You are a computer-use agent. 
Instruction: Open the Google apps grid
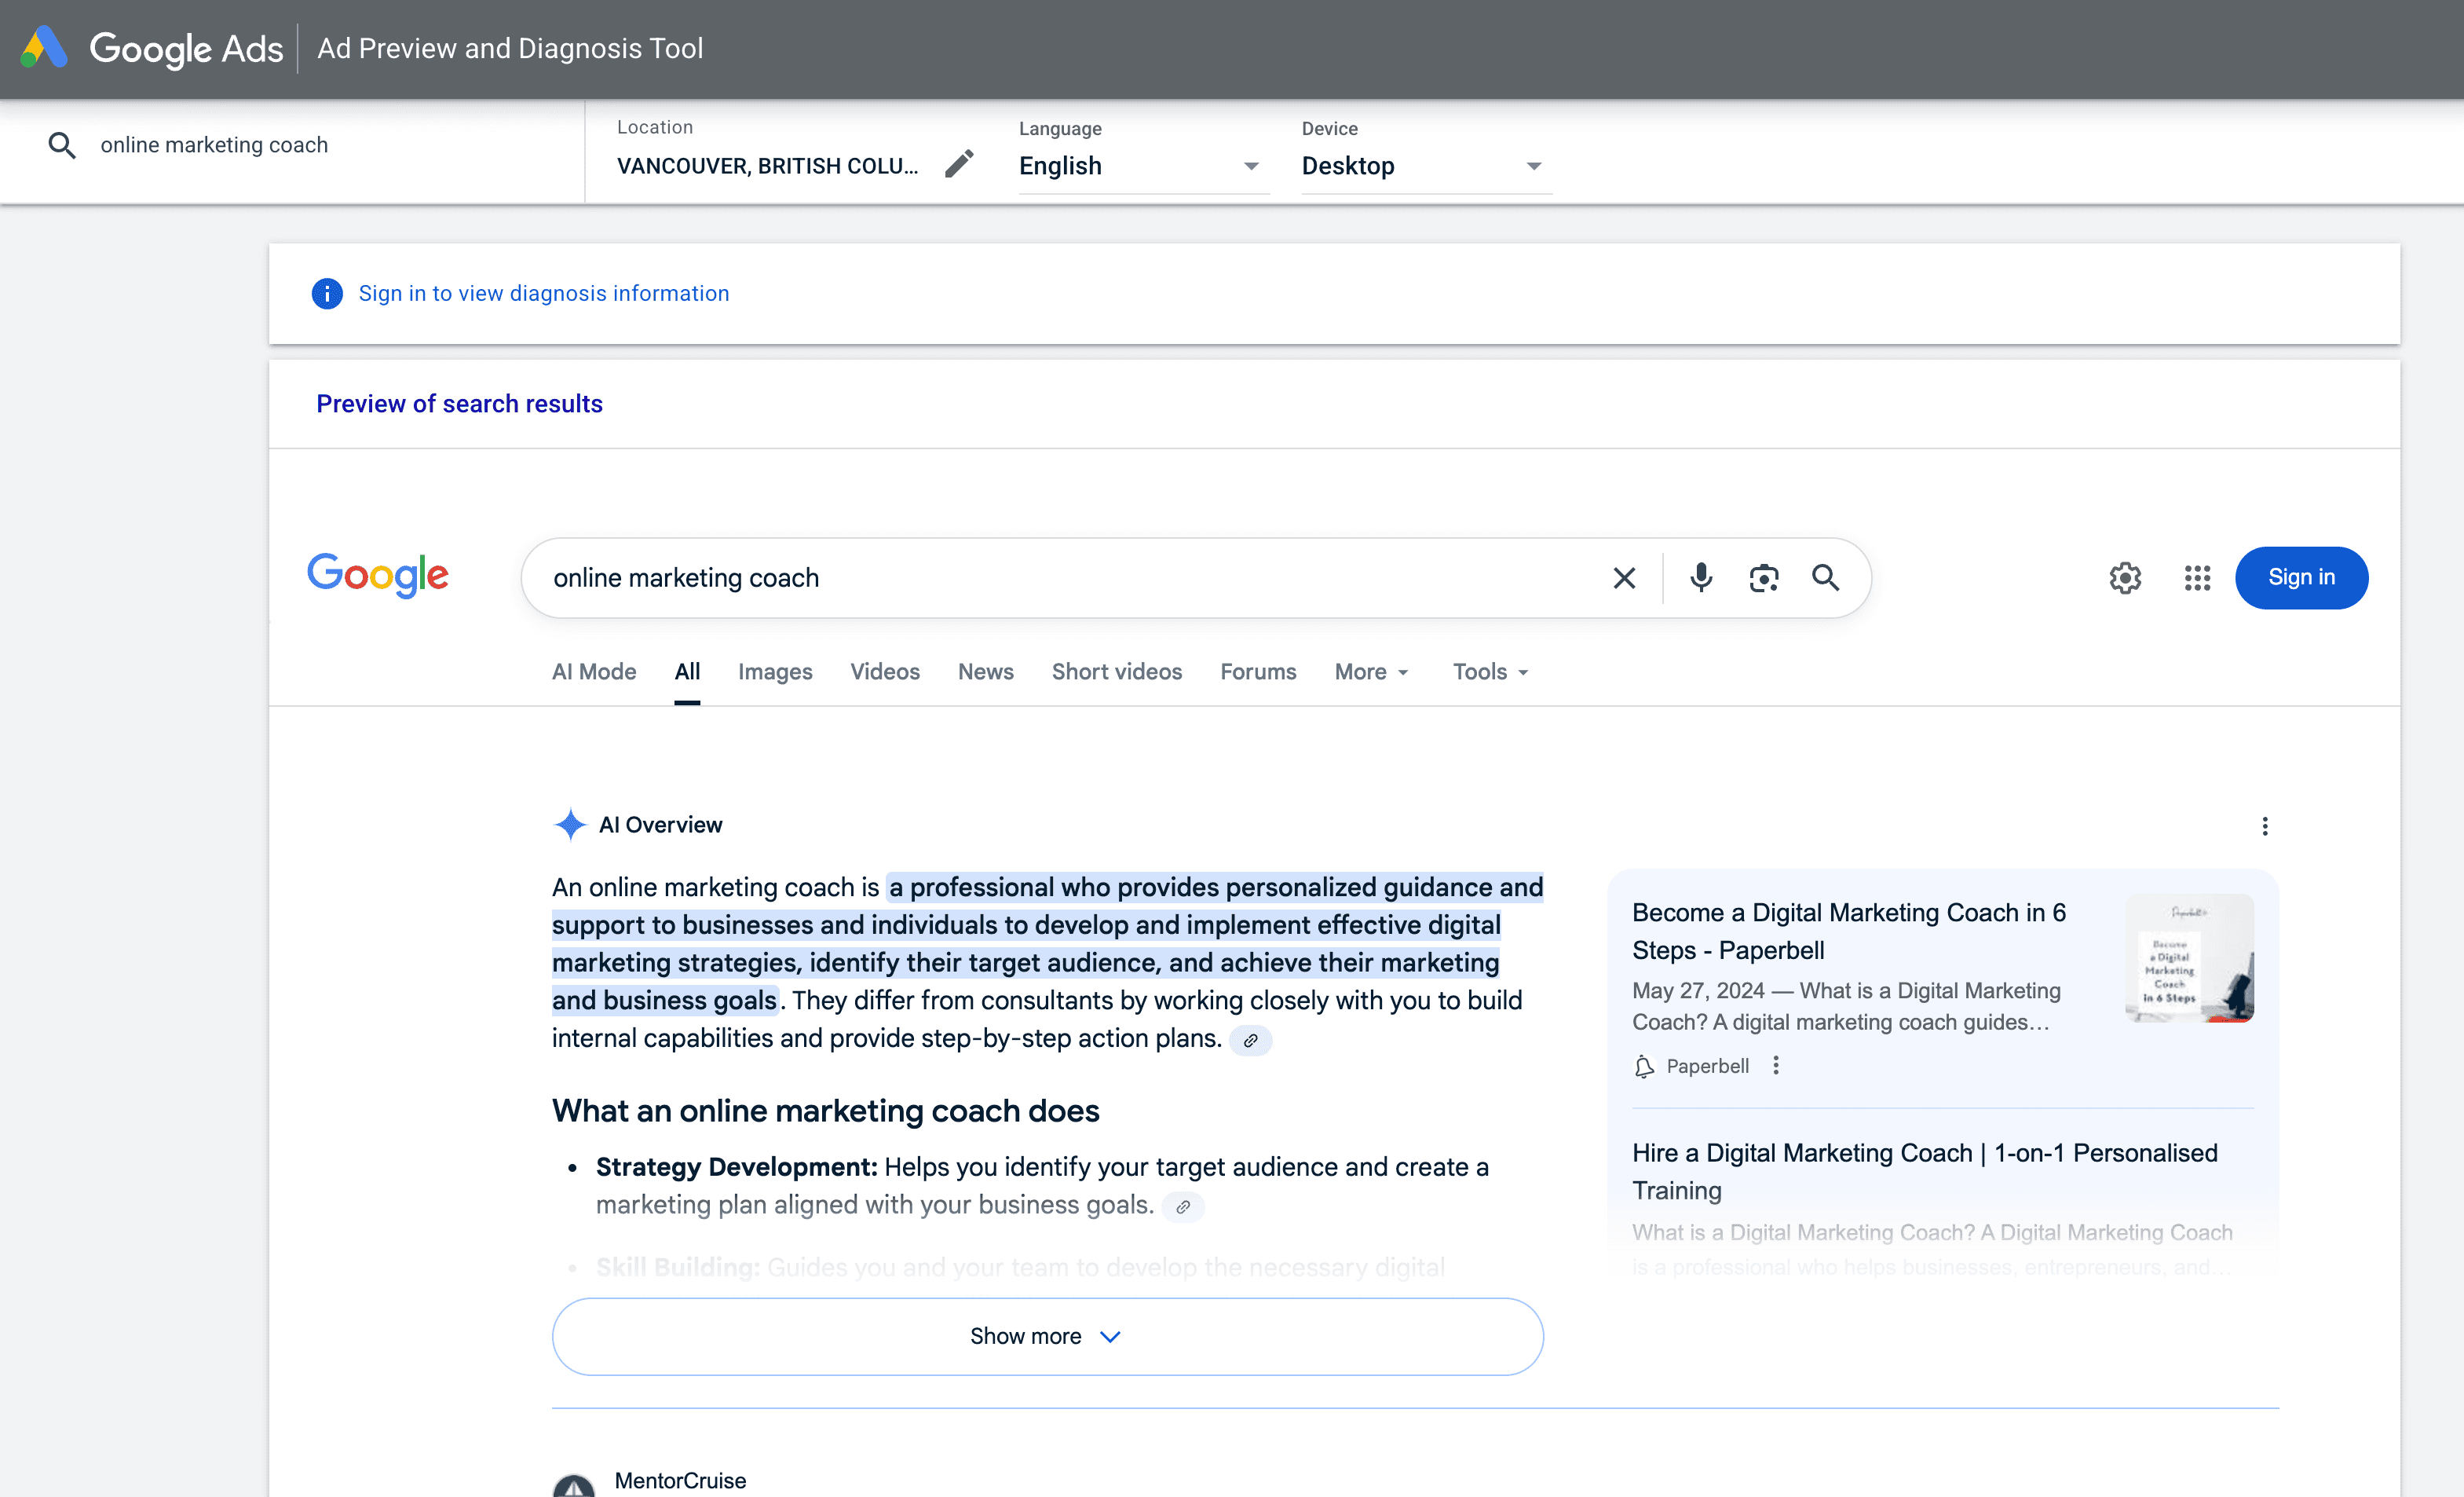pyautogui.click(x=2197, y=578)
